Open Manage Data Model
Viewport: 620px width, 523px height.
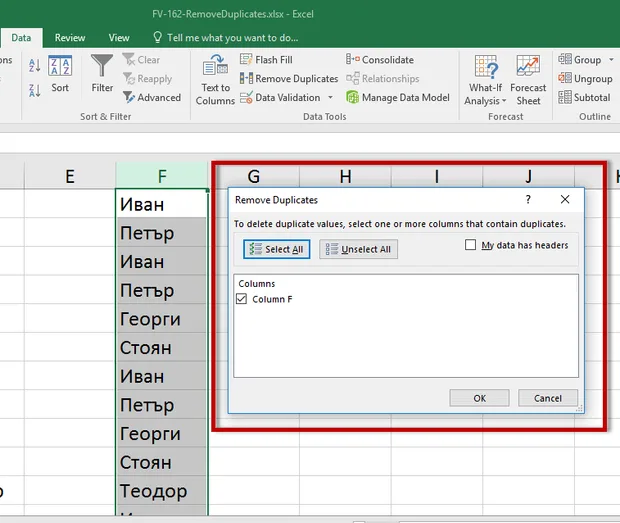point(398,97)
